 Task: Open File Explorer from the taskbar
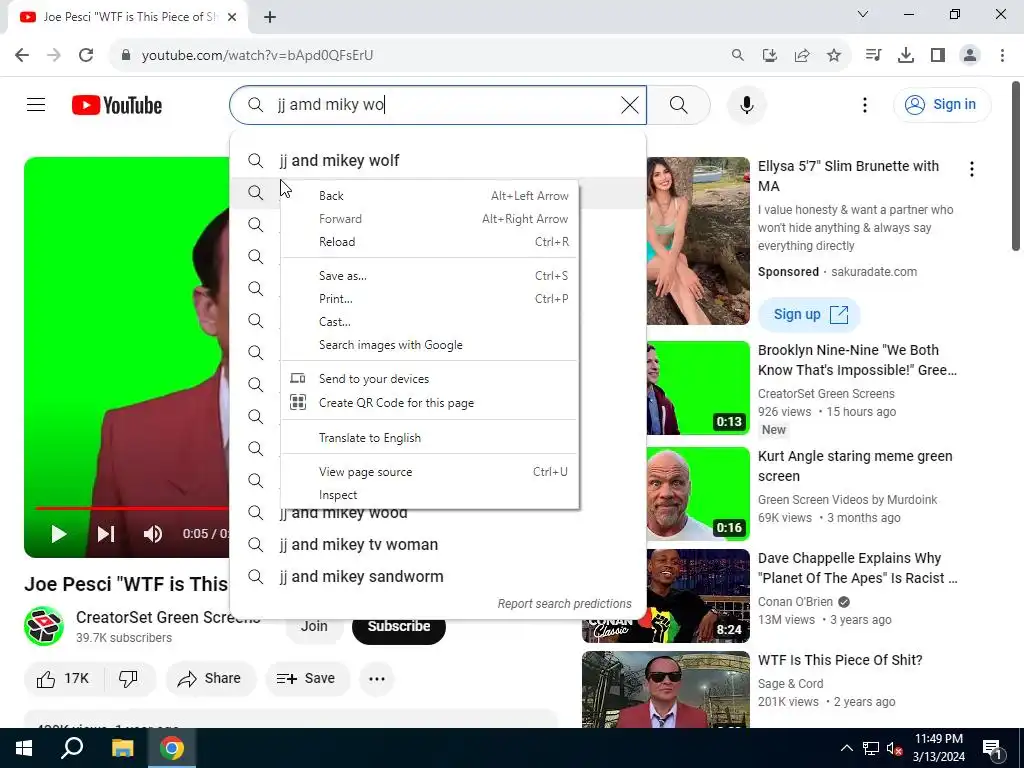[x=122, y=748]
